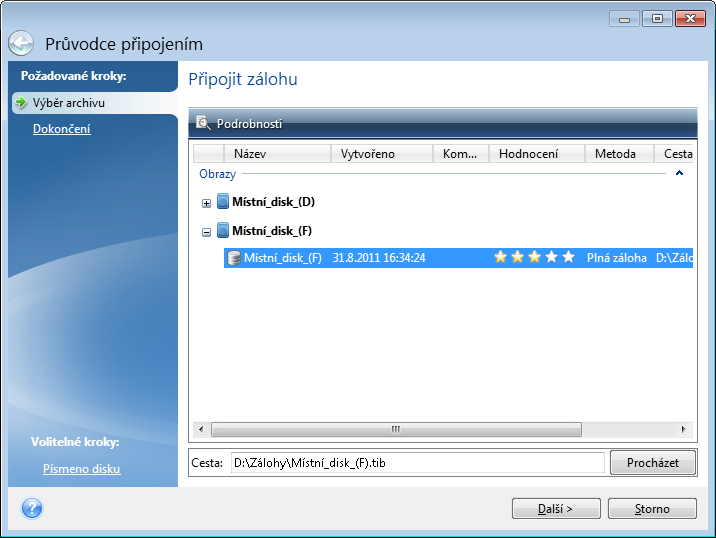716x538 pixels.
Task: Click the Kom... column header
Action: point(461,154)
